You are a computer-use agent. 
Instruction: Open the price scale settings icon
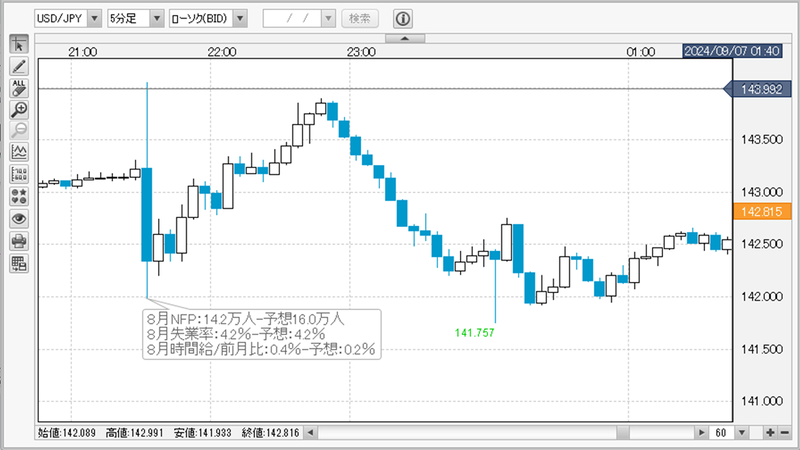click(x=19, y=174)
